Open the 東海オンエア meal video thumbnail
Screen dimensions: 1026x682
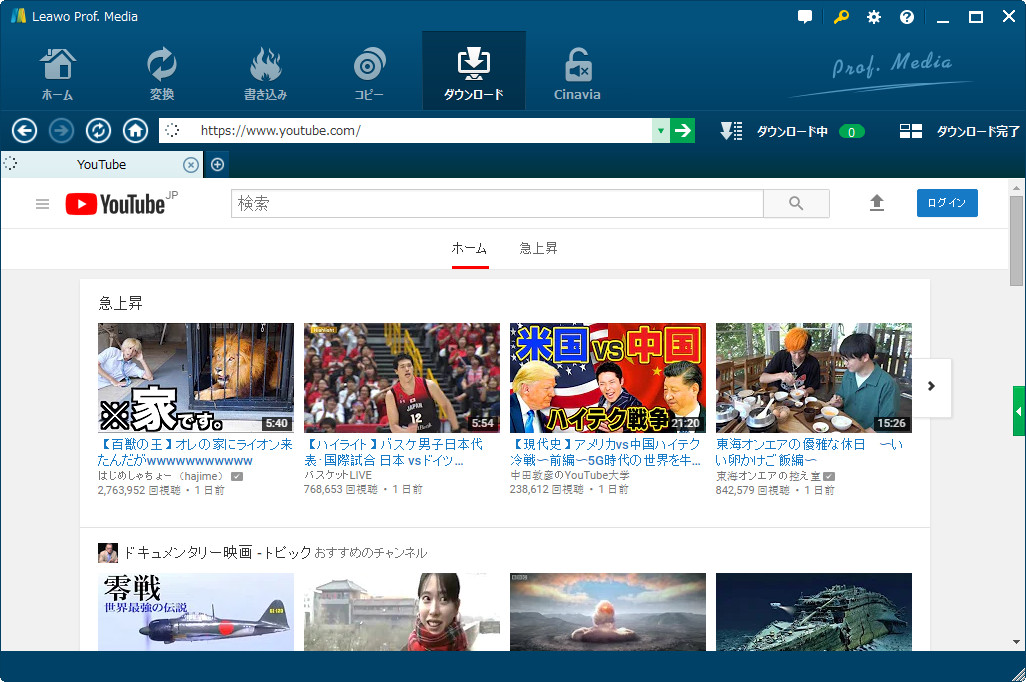[813, 378]
